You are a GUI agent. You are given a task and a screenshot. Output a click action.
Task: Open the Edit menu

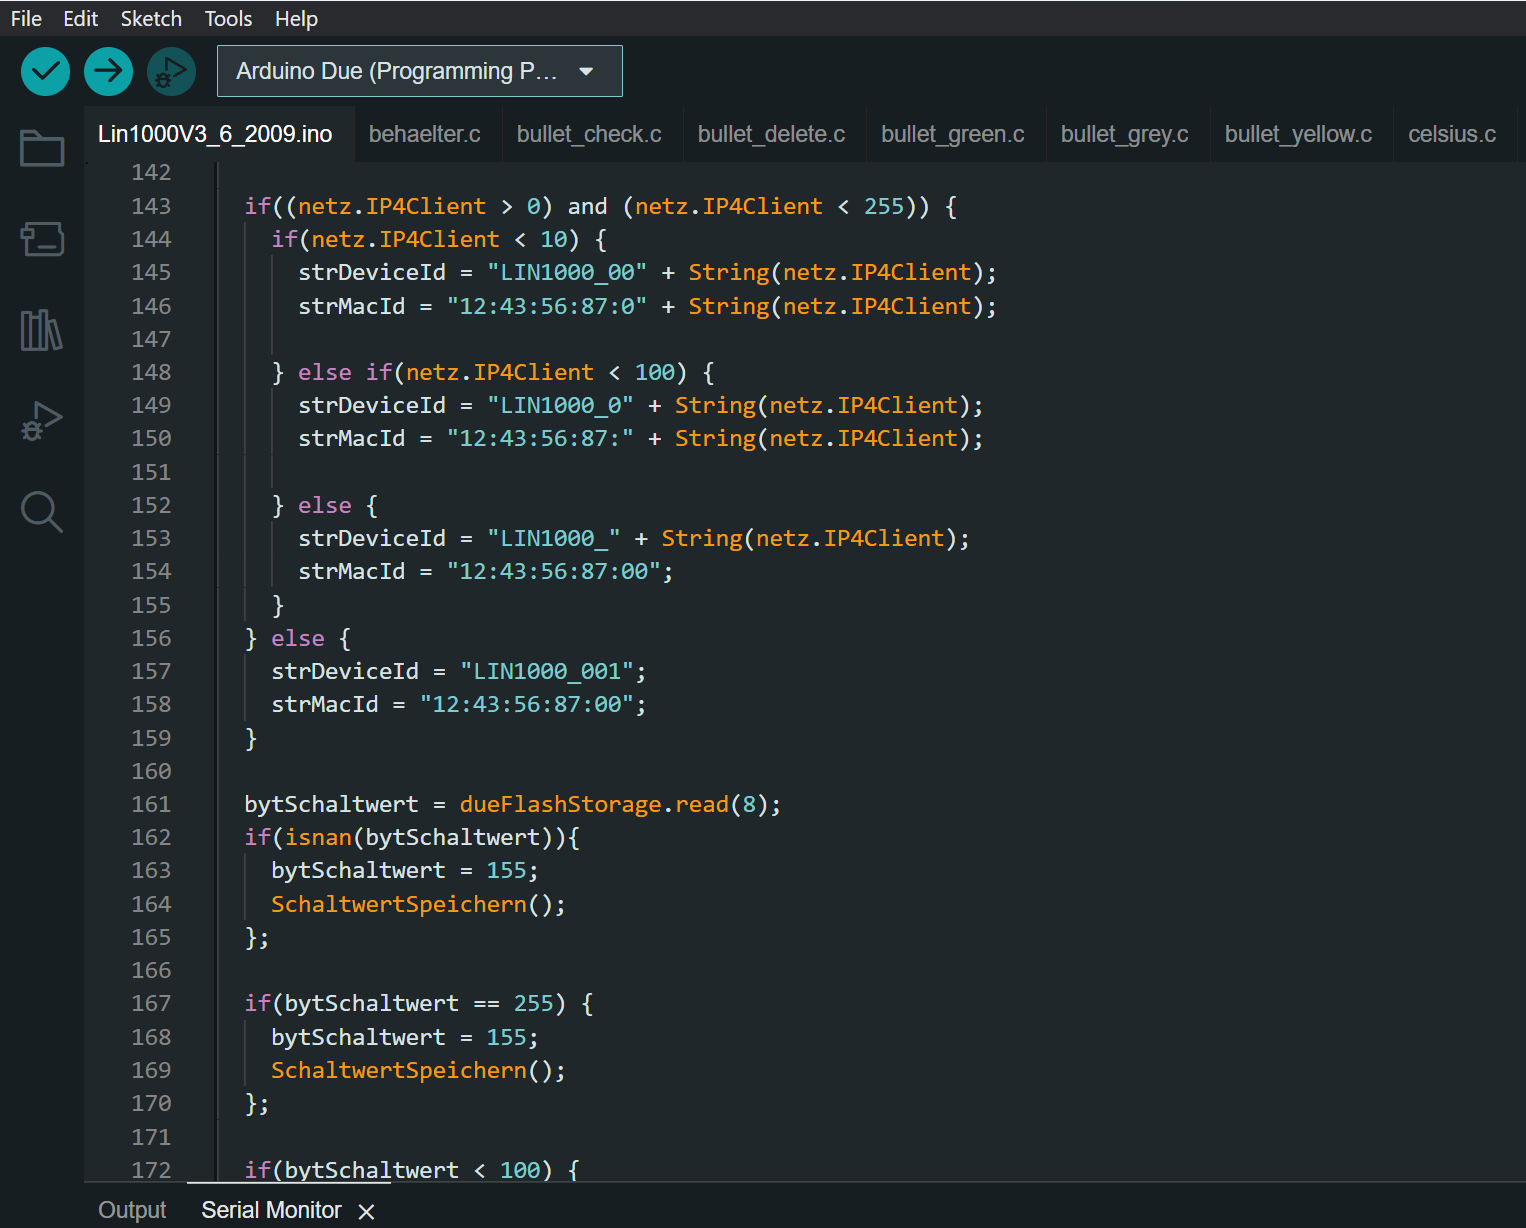tap(80, 18)
